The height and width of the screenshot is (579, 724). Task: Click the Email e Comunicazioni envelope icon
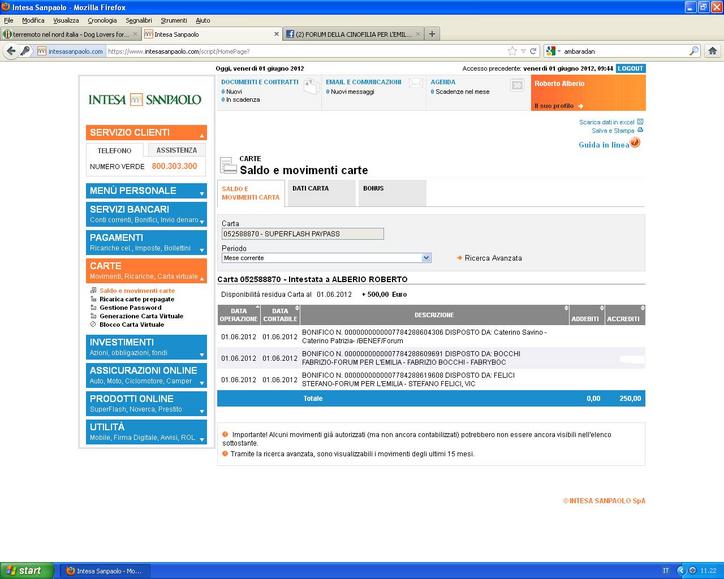[415, 87]
